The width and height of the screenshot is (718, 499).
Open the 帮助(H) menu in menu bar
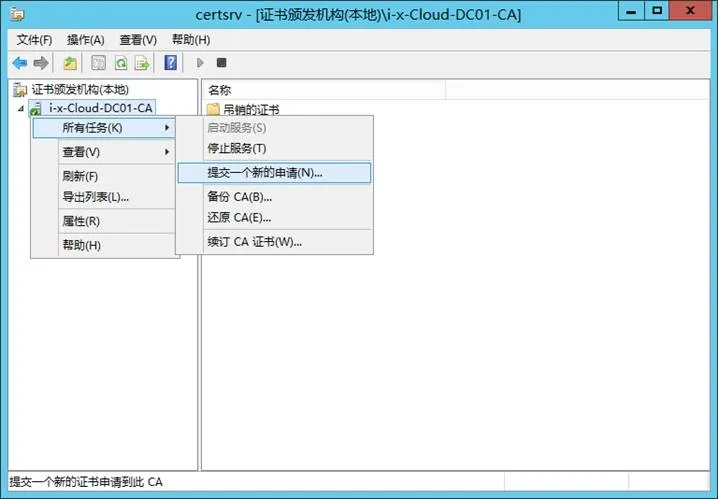191,40
